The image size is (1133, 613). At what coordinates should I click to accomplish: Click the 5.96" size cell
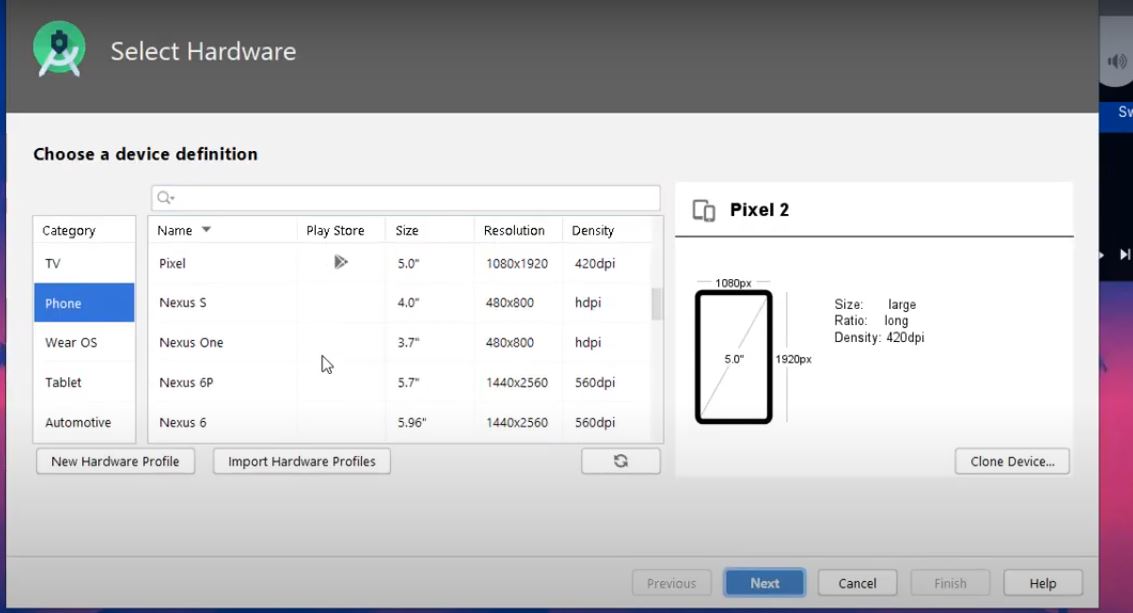tap(412, 422)
